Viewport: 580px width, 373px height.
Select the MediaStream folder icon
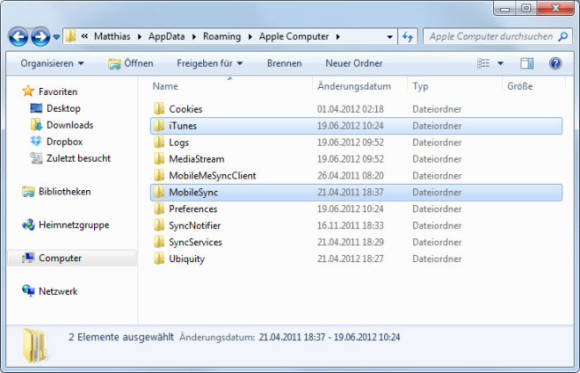(159, 159)
